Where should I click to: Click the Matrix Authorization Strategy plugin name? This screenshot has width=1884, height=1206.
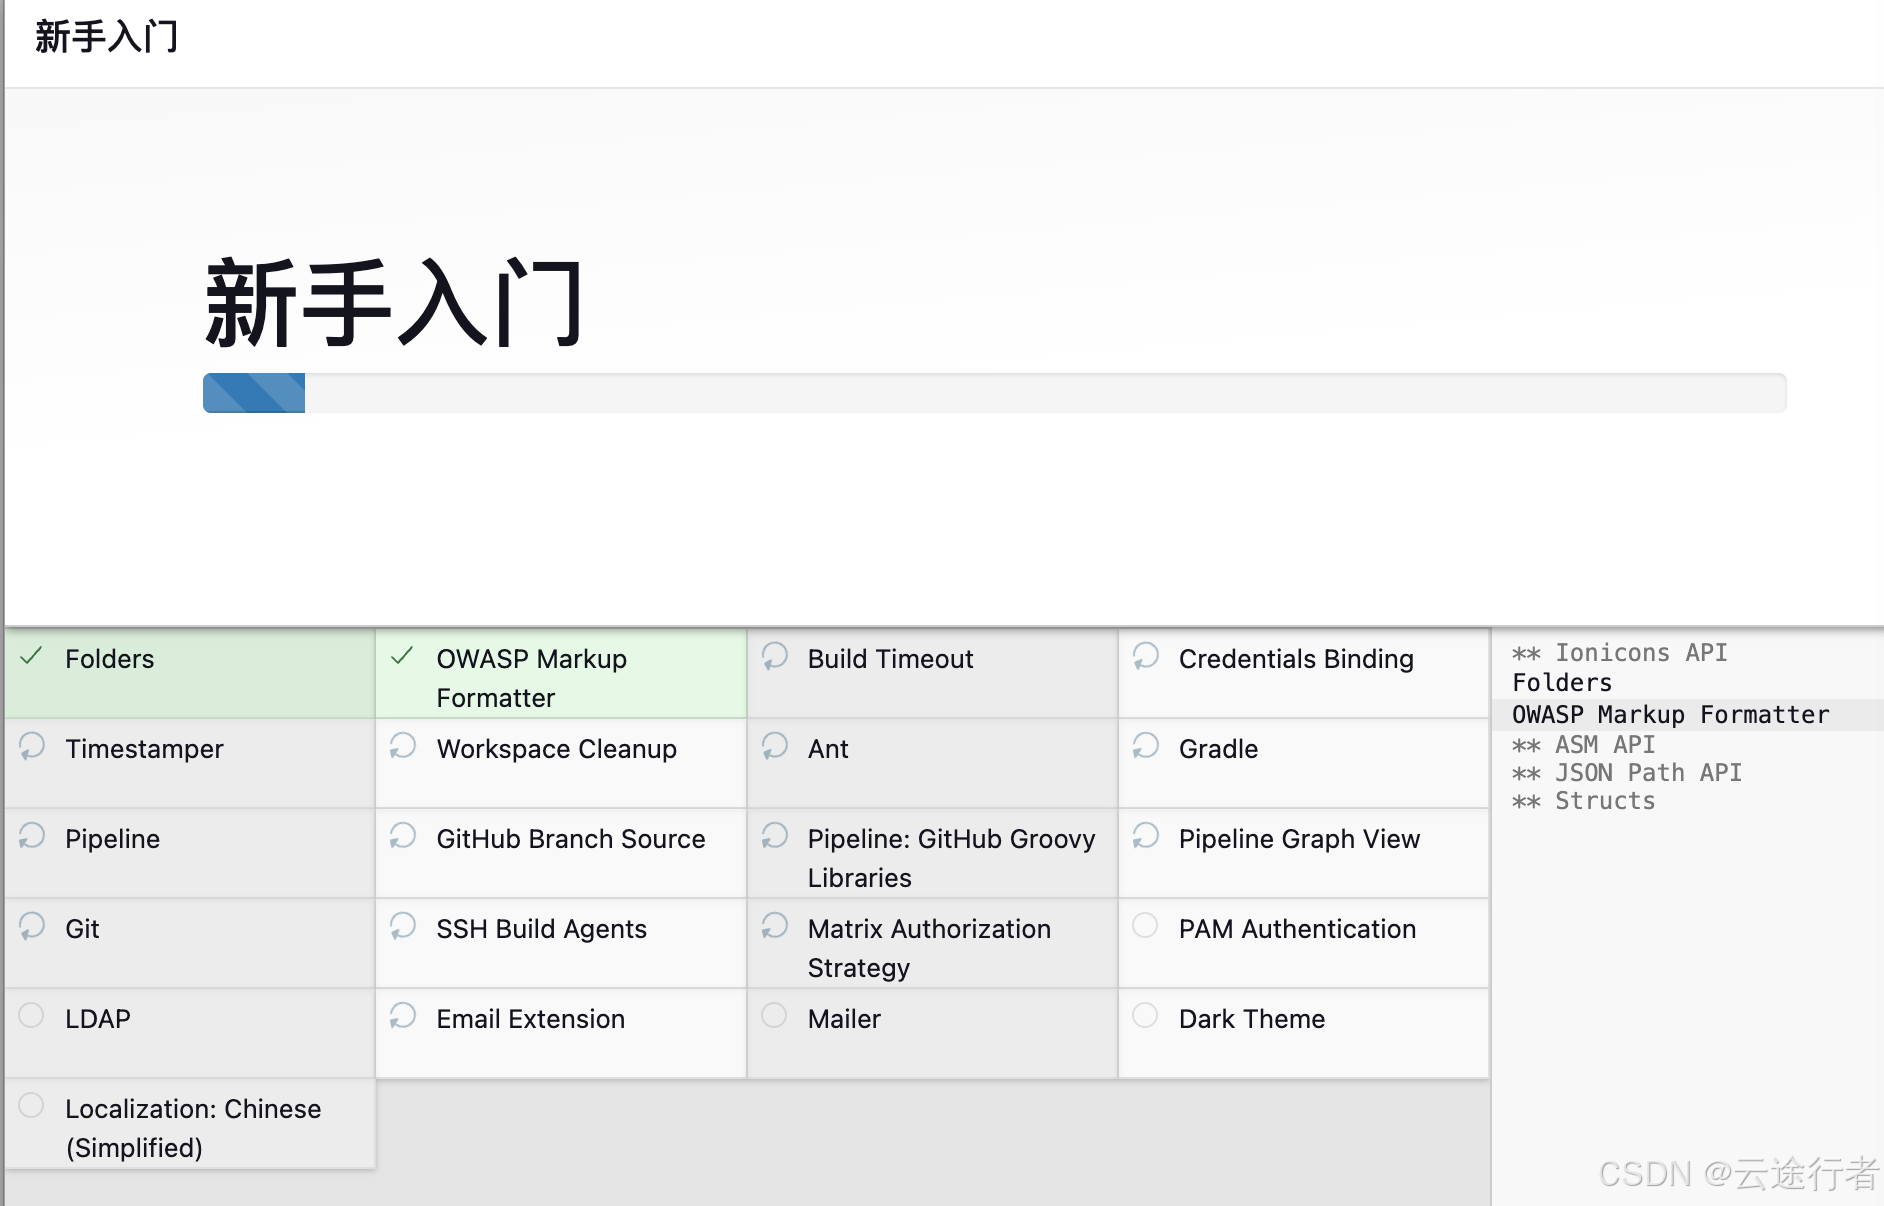pyautogui.click(x=929, y=948)
